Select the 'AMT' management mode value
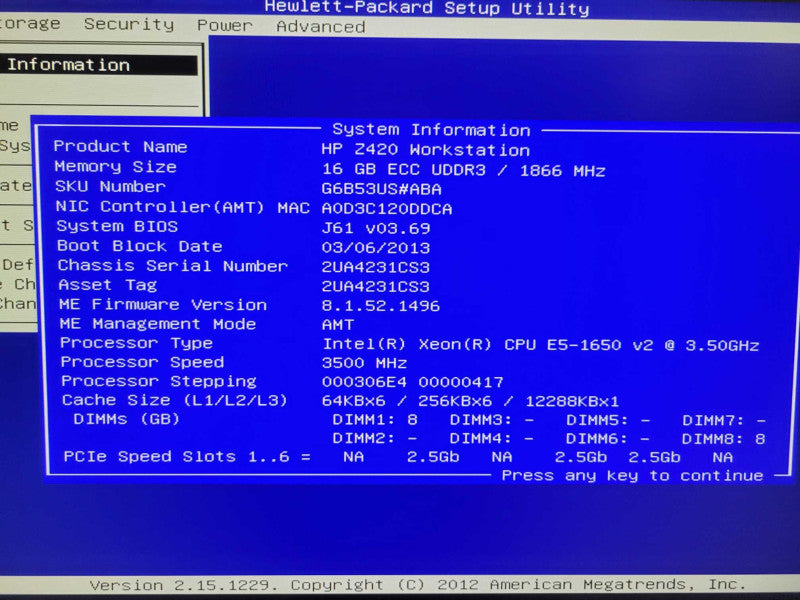Image resolution: width=800 pixels, height=600 pixels. click(x=338, y=325)
